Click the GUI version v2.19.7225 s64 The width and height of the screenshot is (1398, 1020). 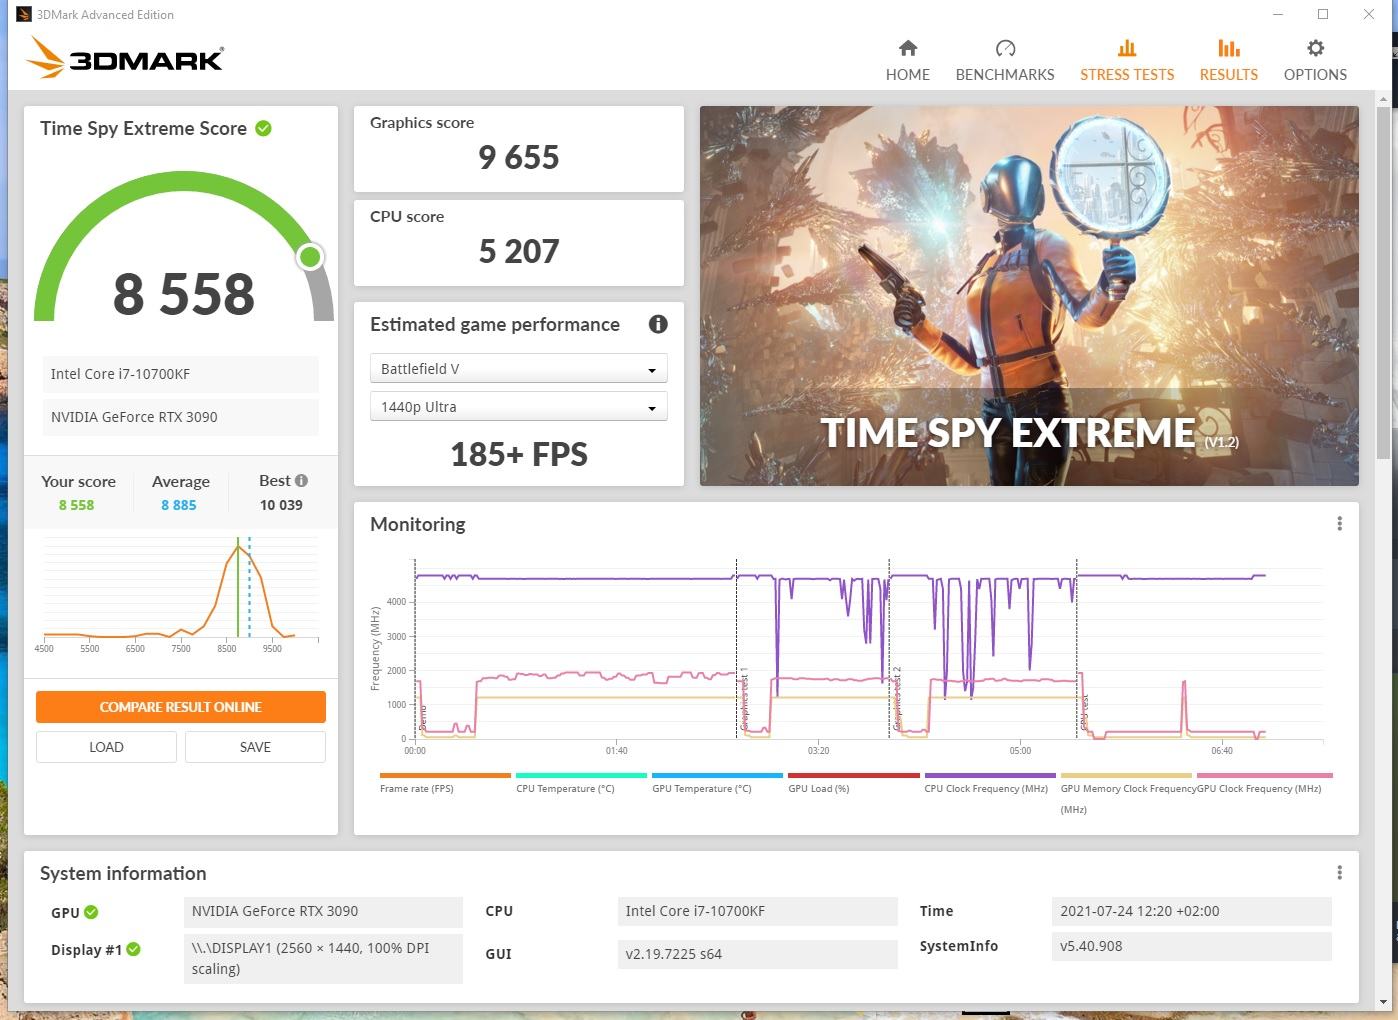(757, 954)
